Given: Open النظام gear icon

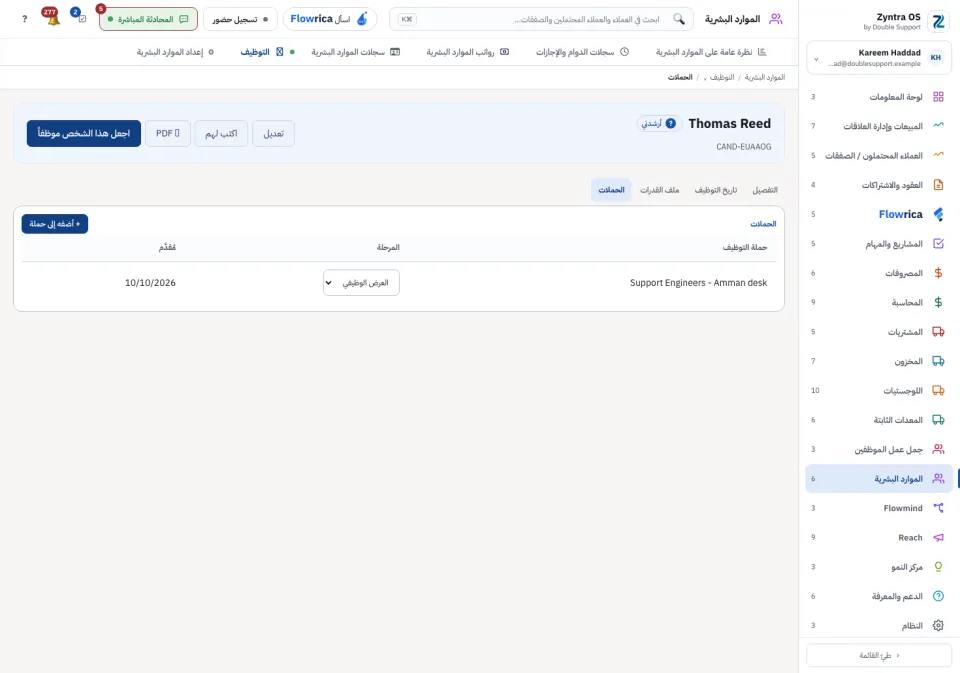Looking at the screenshot, I should 938,625.
